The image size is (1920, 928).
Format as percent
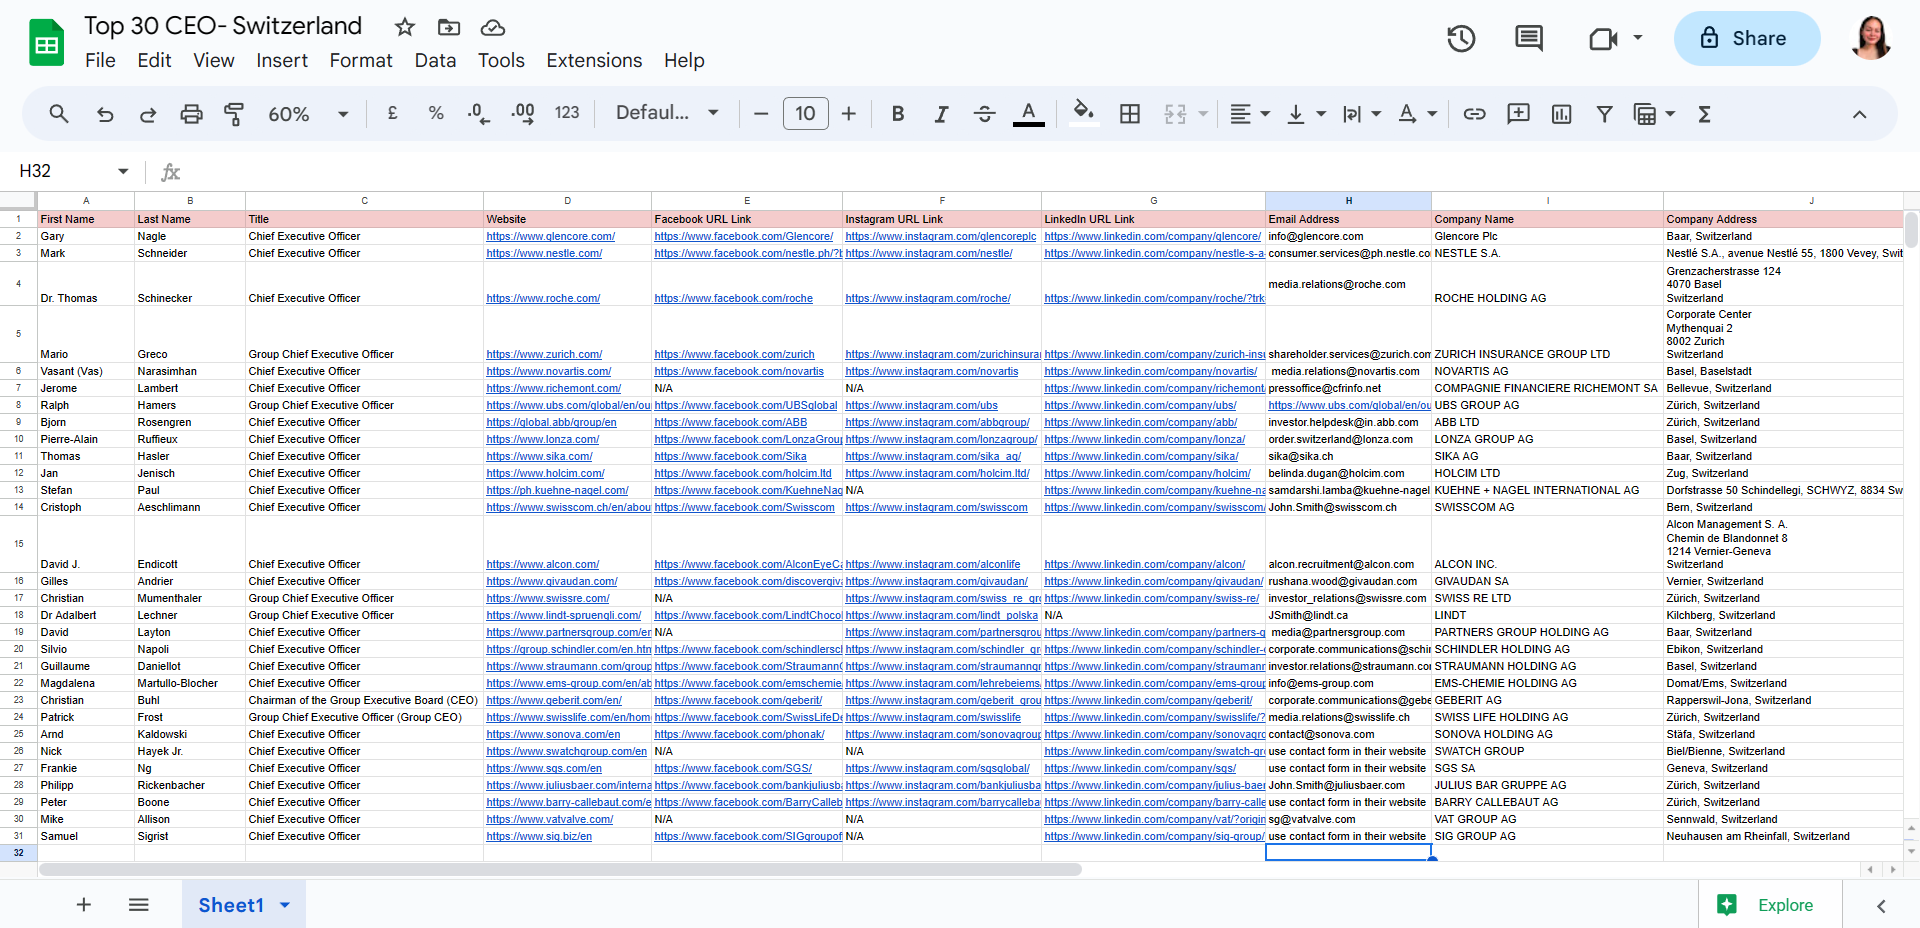click(x=436, y=113)
